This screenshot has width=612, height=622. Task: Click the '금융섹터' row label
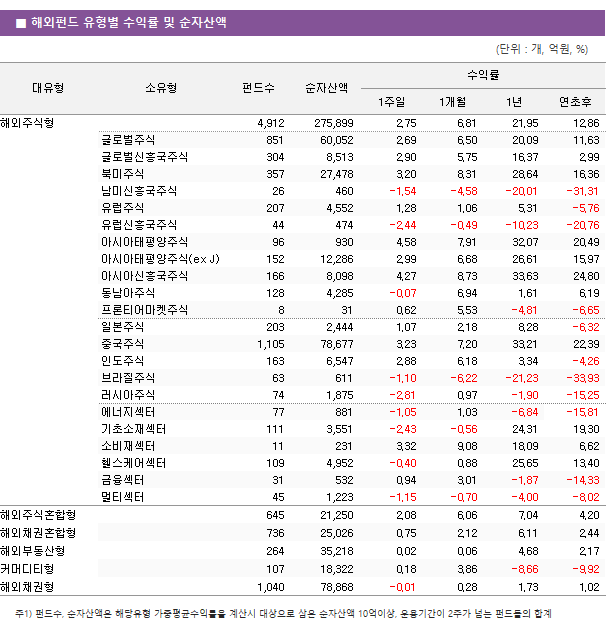pyautogui.click(x=122, y=480)
